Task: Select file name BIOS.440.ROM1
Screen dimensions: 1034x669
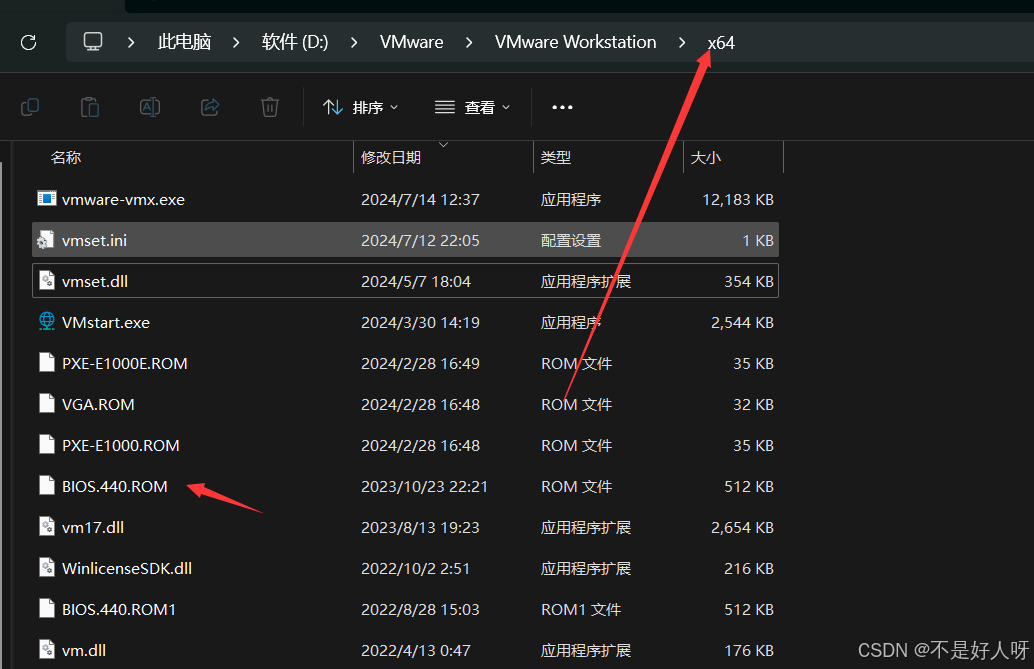Action: click(x=119, y=609)
